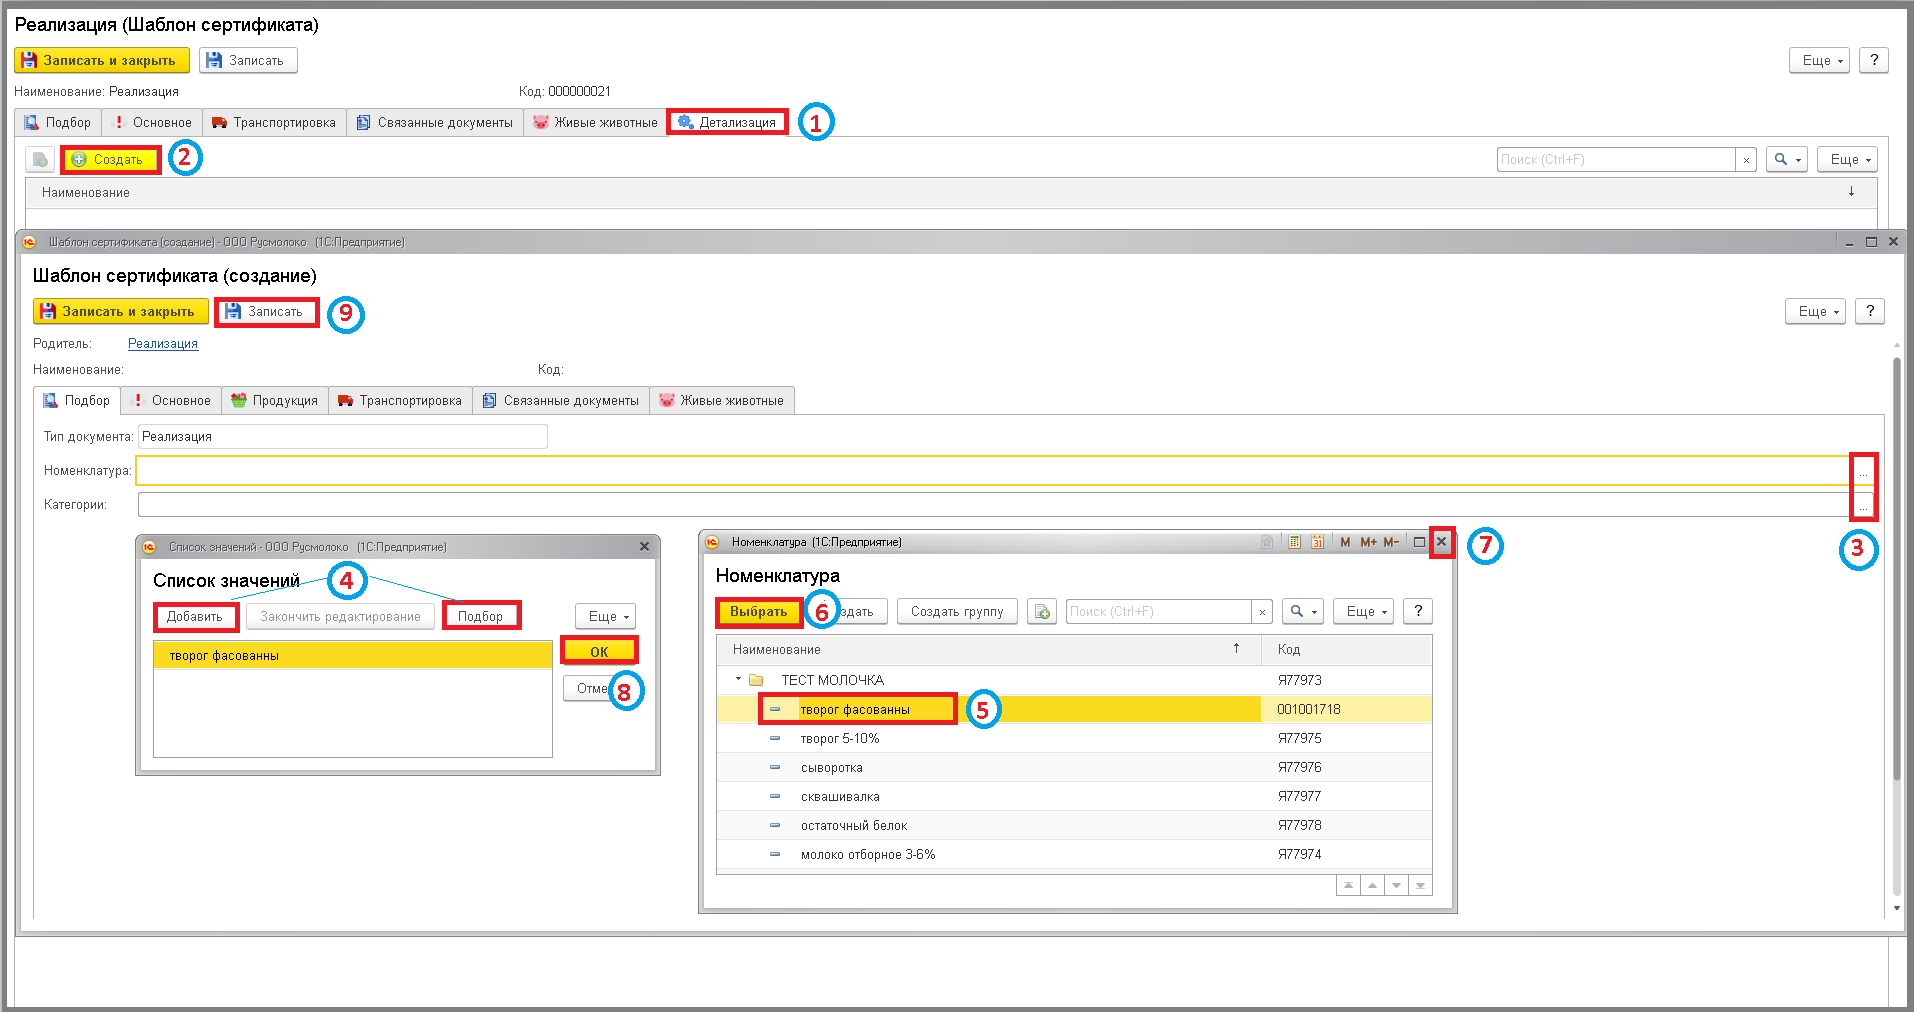Click the Создать button in Реализация window
The width and height of the screenshot is (1914, 1012).
tap(109, 159)
